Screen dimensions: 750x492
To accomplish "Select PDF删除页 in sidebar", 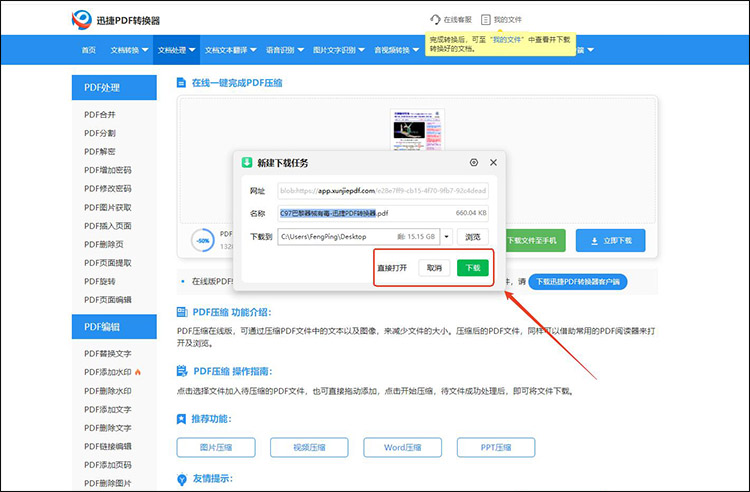I will click(104, 244).
